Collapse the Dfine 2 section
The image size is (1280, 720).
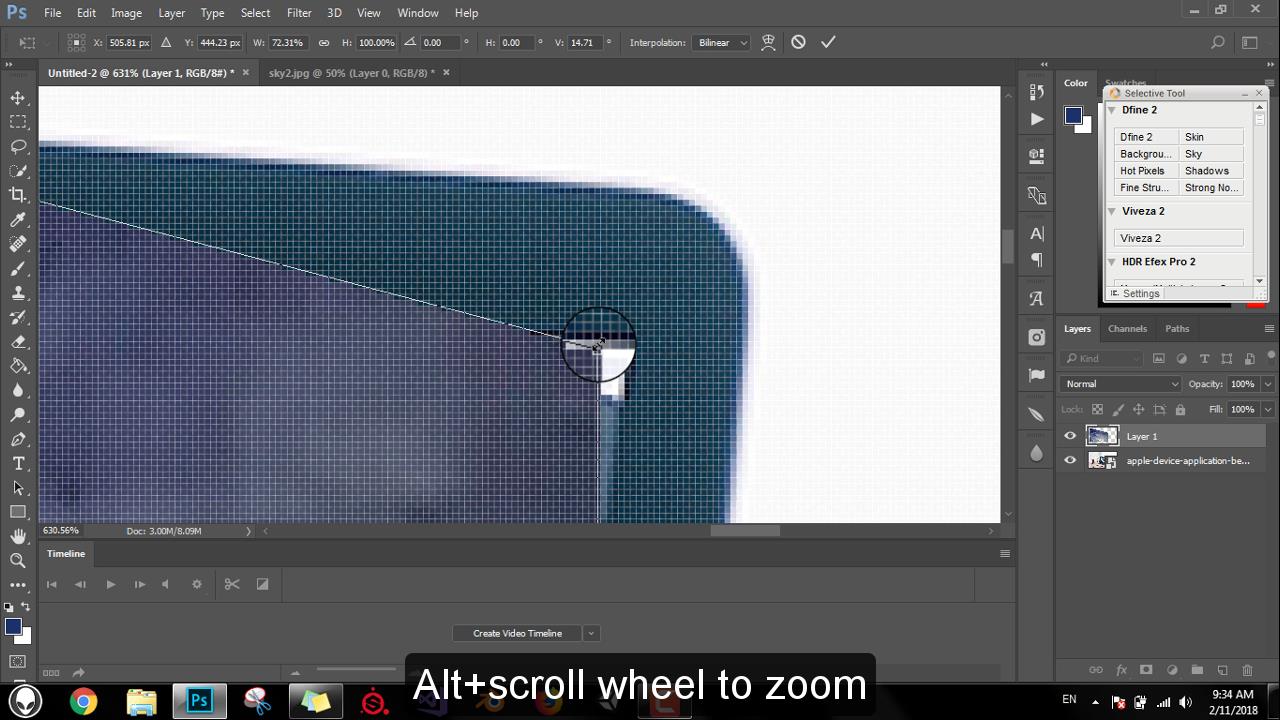pos(1112,110)
